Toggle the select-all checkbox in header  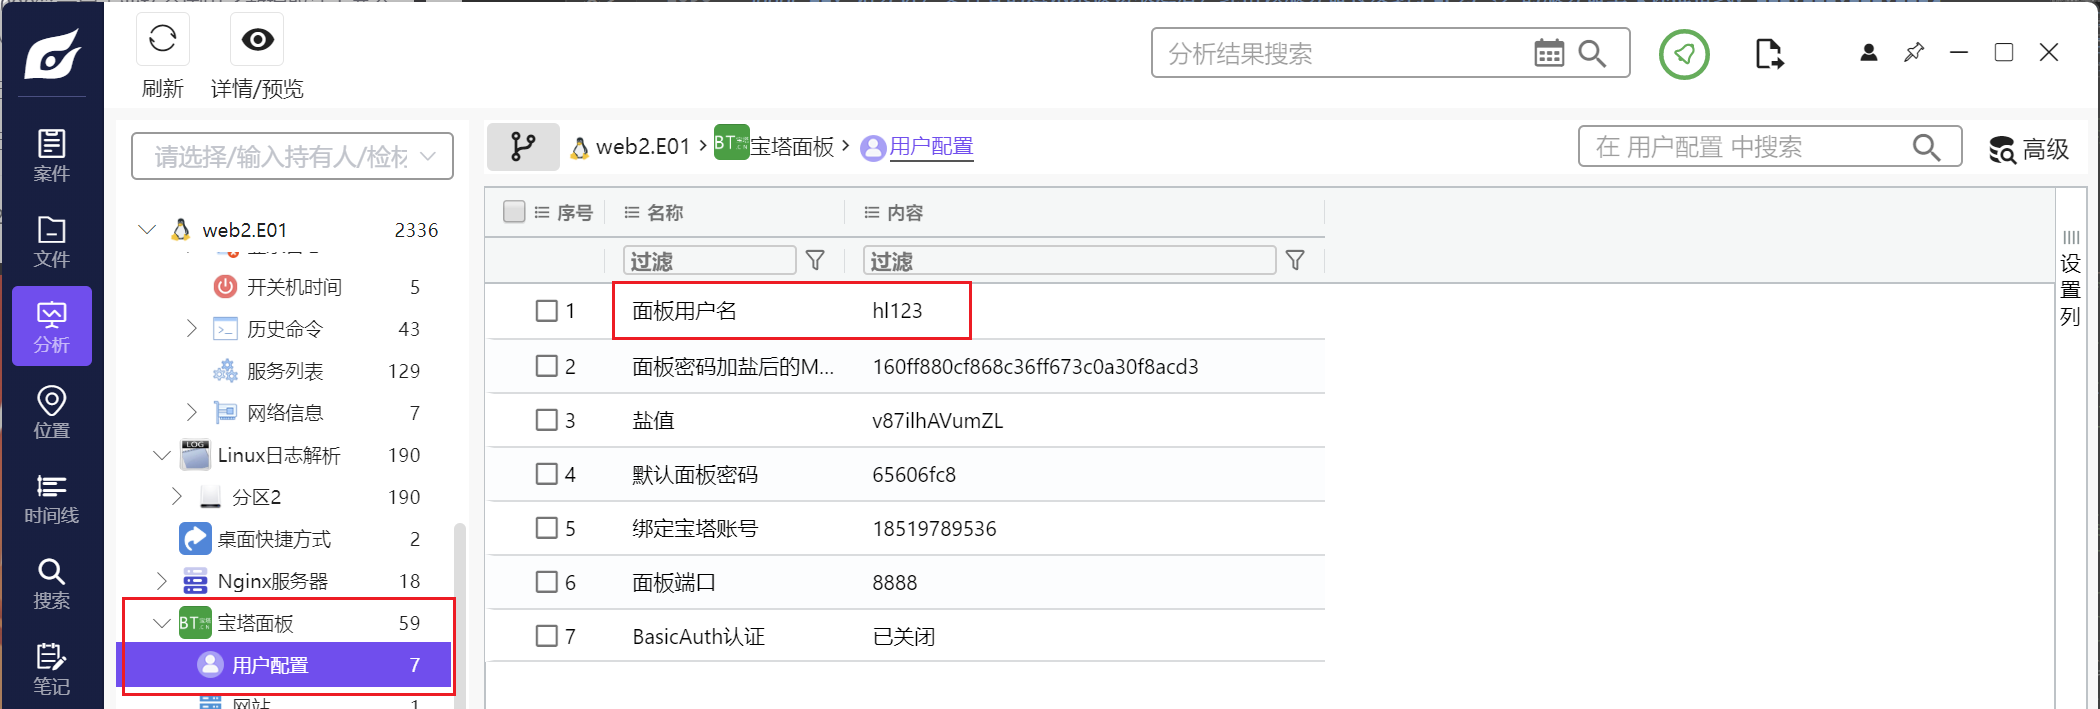514,212
